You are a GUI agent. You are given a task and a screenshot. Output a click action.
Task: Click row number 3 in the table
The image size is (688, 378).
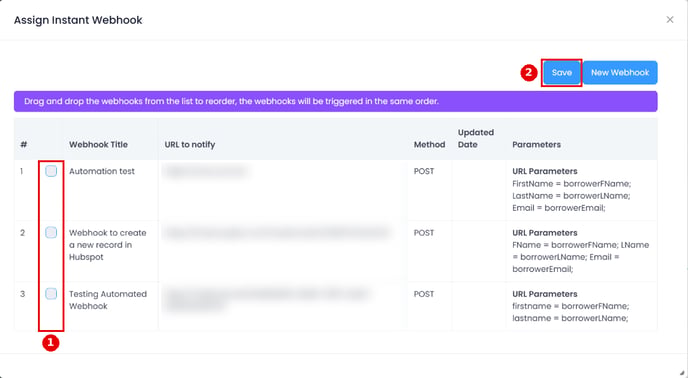(x=22, y=294)
